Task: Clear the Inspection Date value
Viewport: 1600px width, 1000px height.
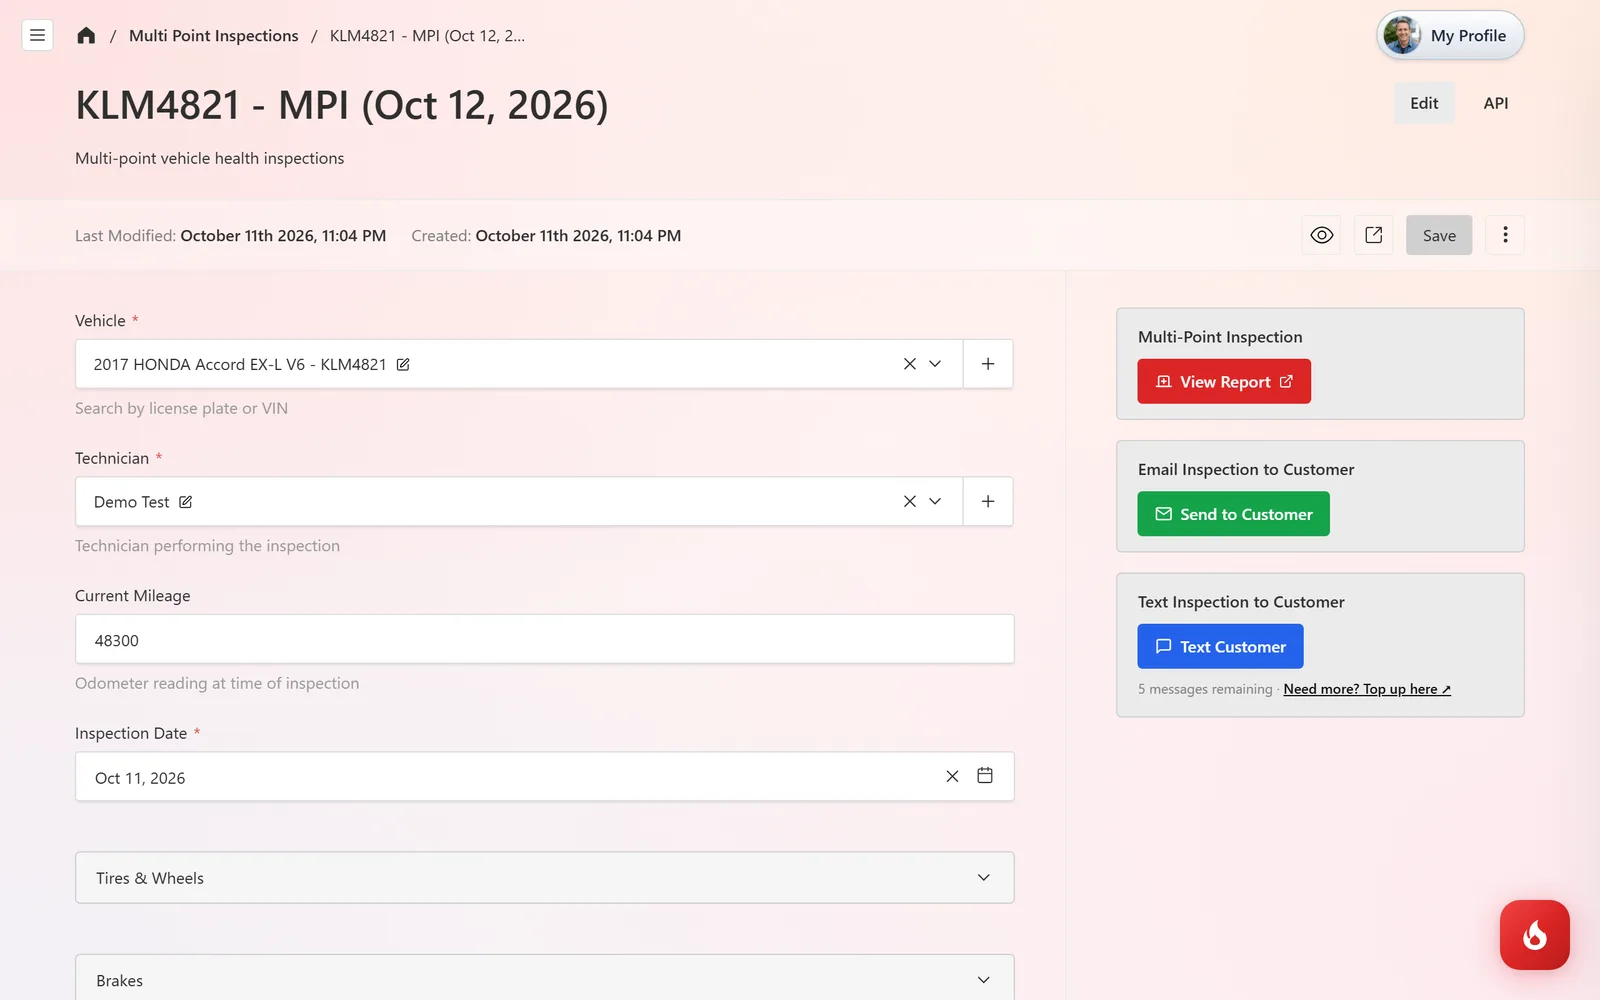Action: click(x=952, y=776)
